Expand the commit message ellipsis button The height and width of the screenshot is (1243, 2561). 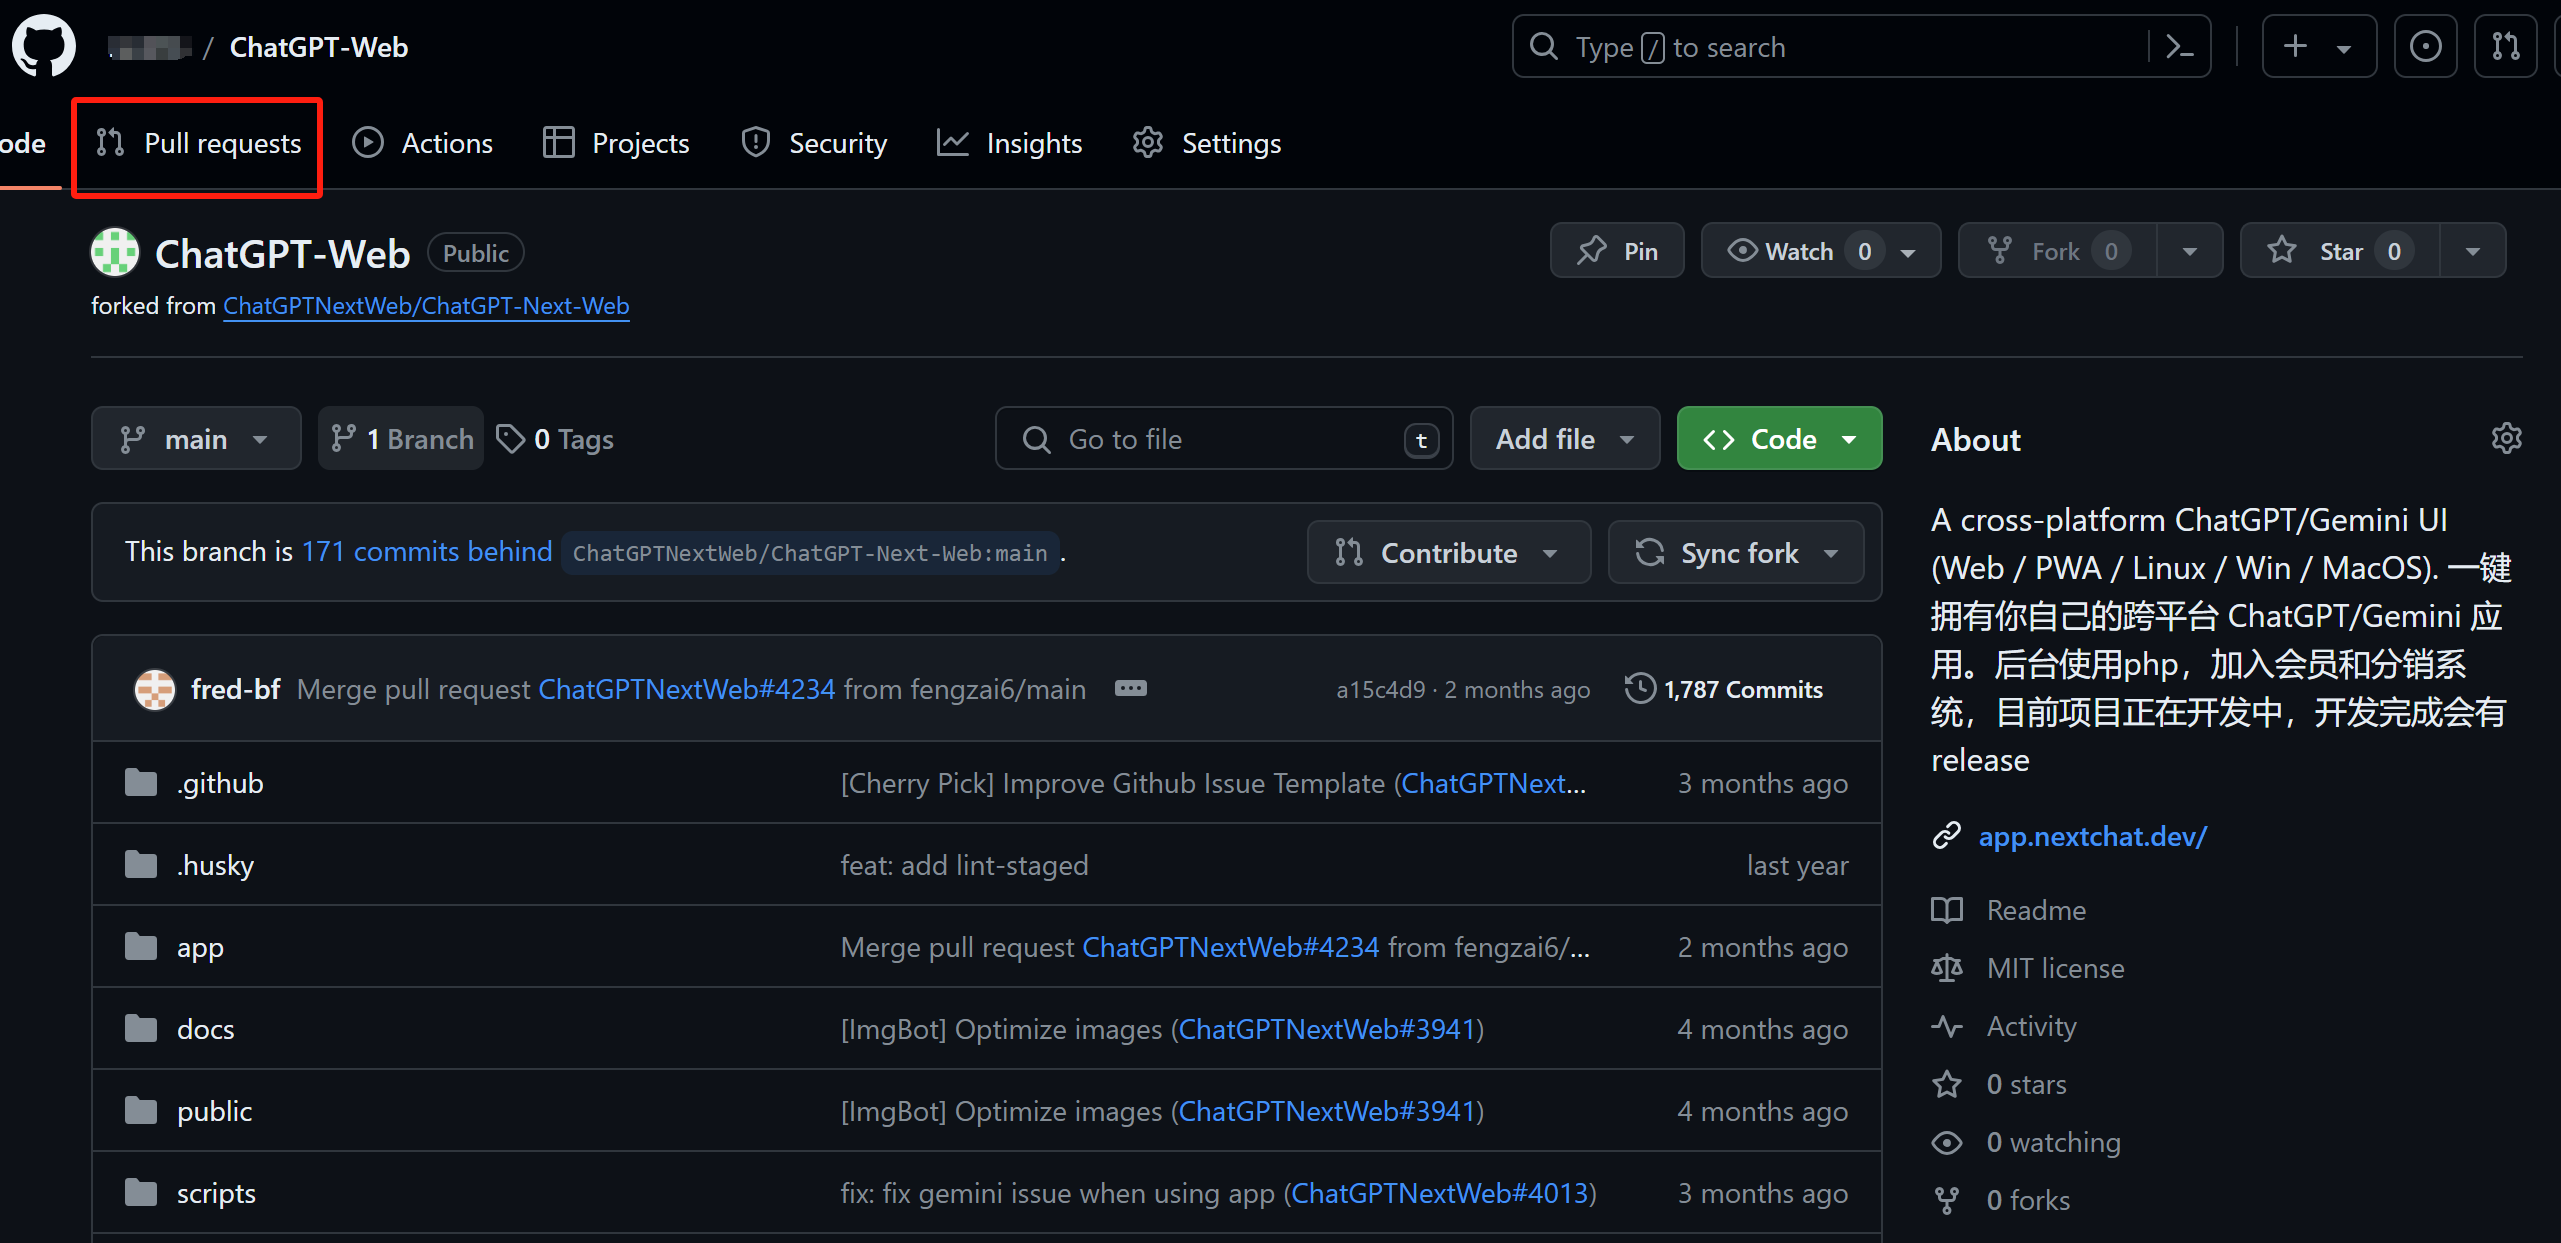pyautogui.click(x=1130, y=688)
